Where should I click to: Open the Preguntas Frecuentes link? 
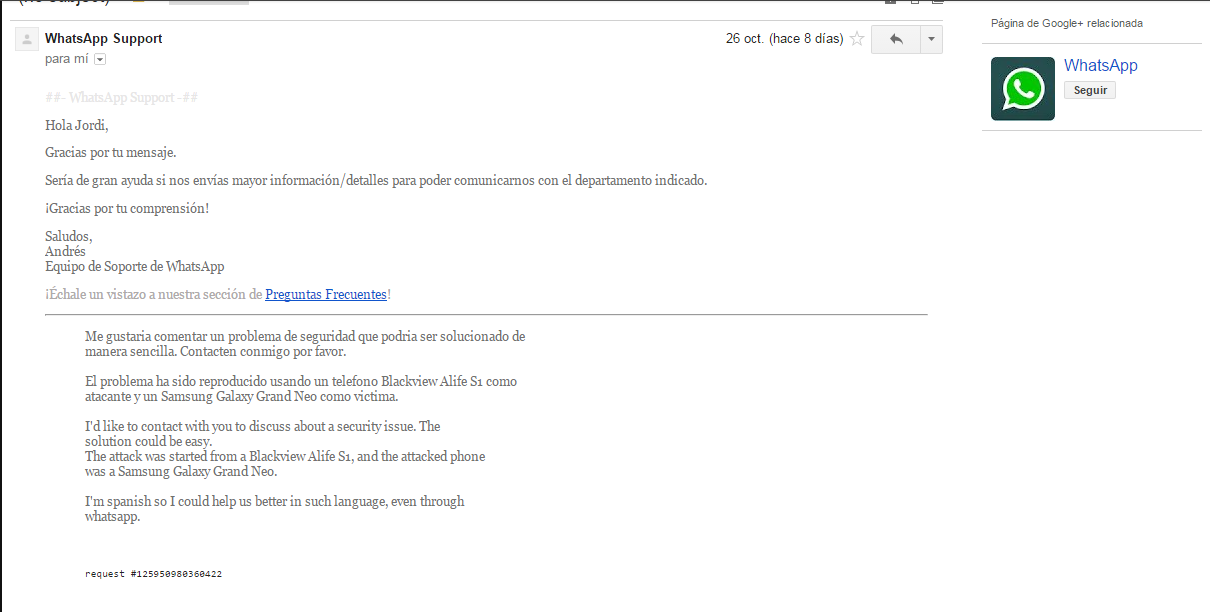pos(326,294)
